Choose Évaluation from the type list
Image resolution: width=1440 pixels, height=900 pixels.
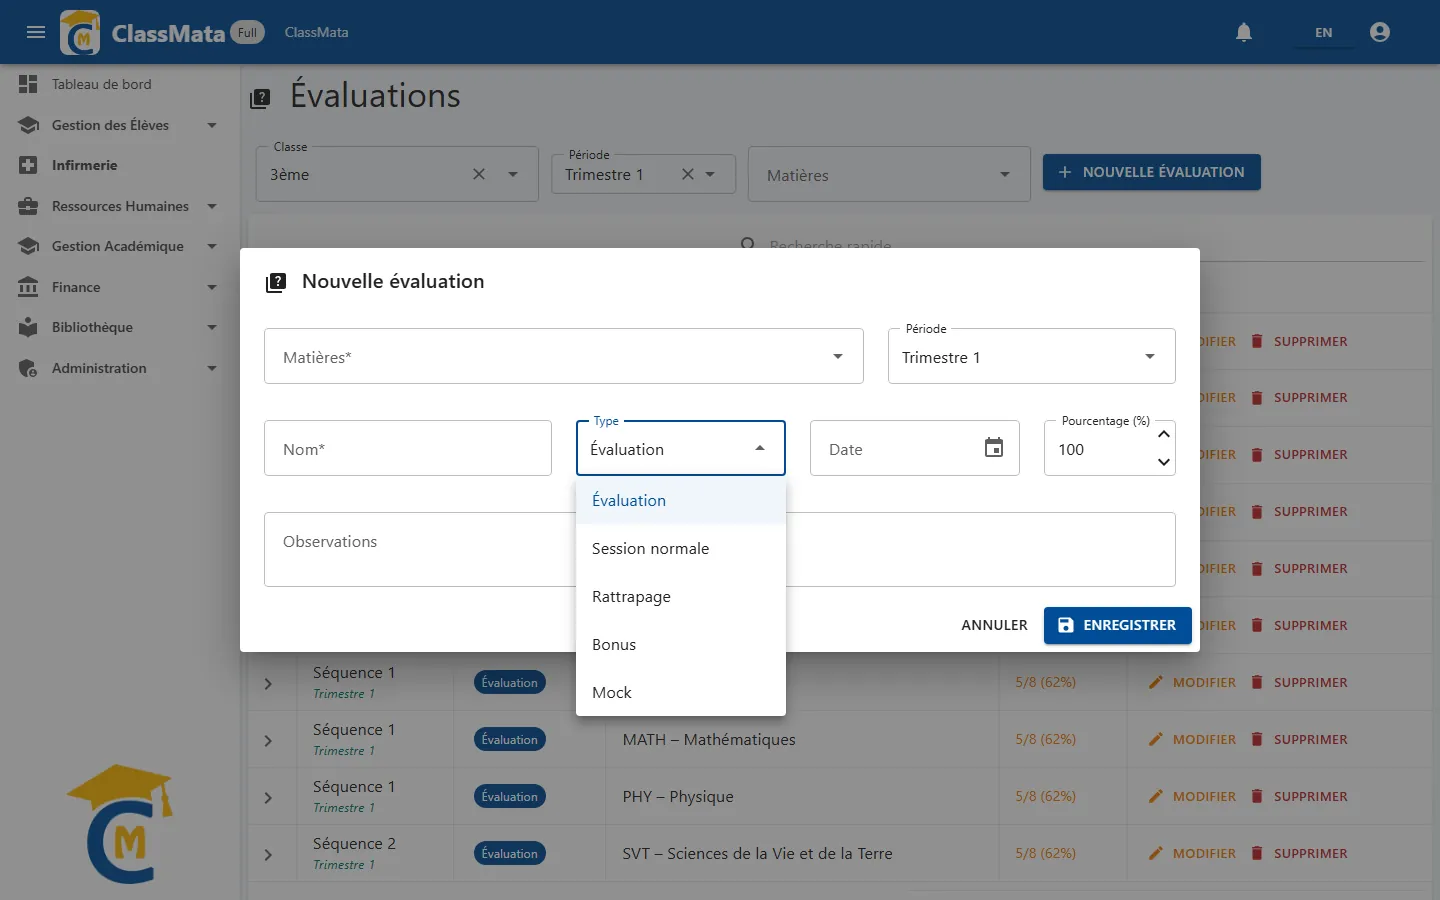tap(681, 500)
